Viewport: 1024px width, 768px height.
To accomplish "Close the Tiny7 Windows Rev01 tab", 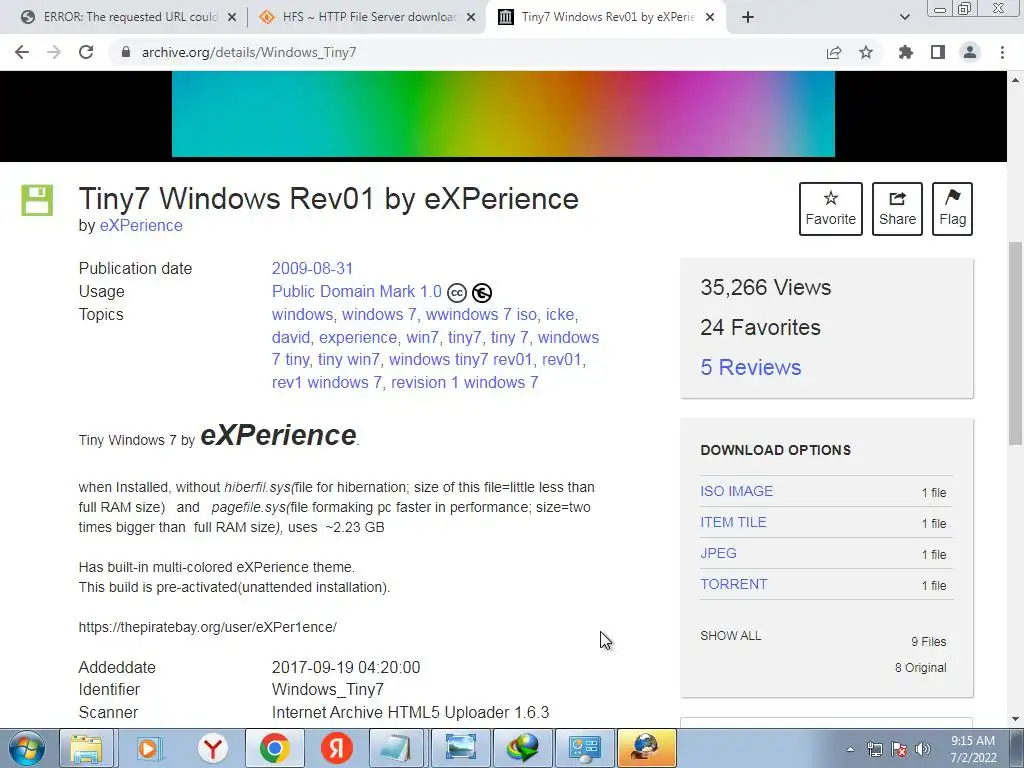I will [x=711, y=17].
